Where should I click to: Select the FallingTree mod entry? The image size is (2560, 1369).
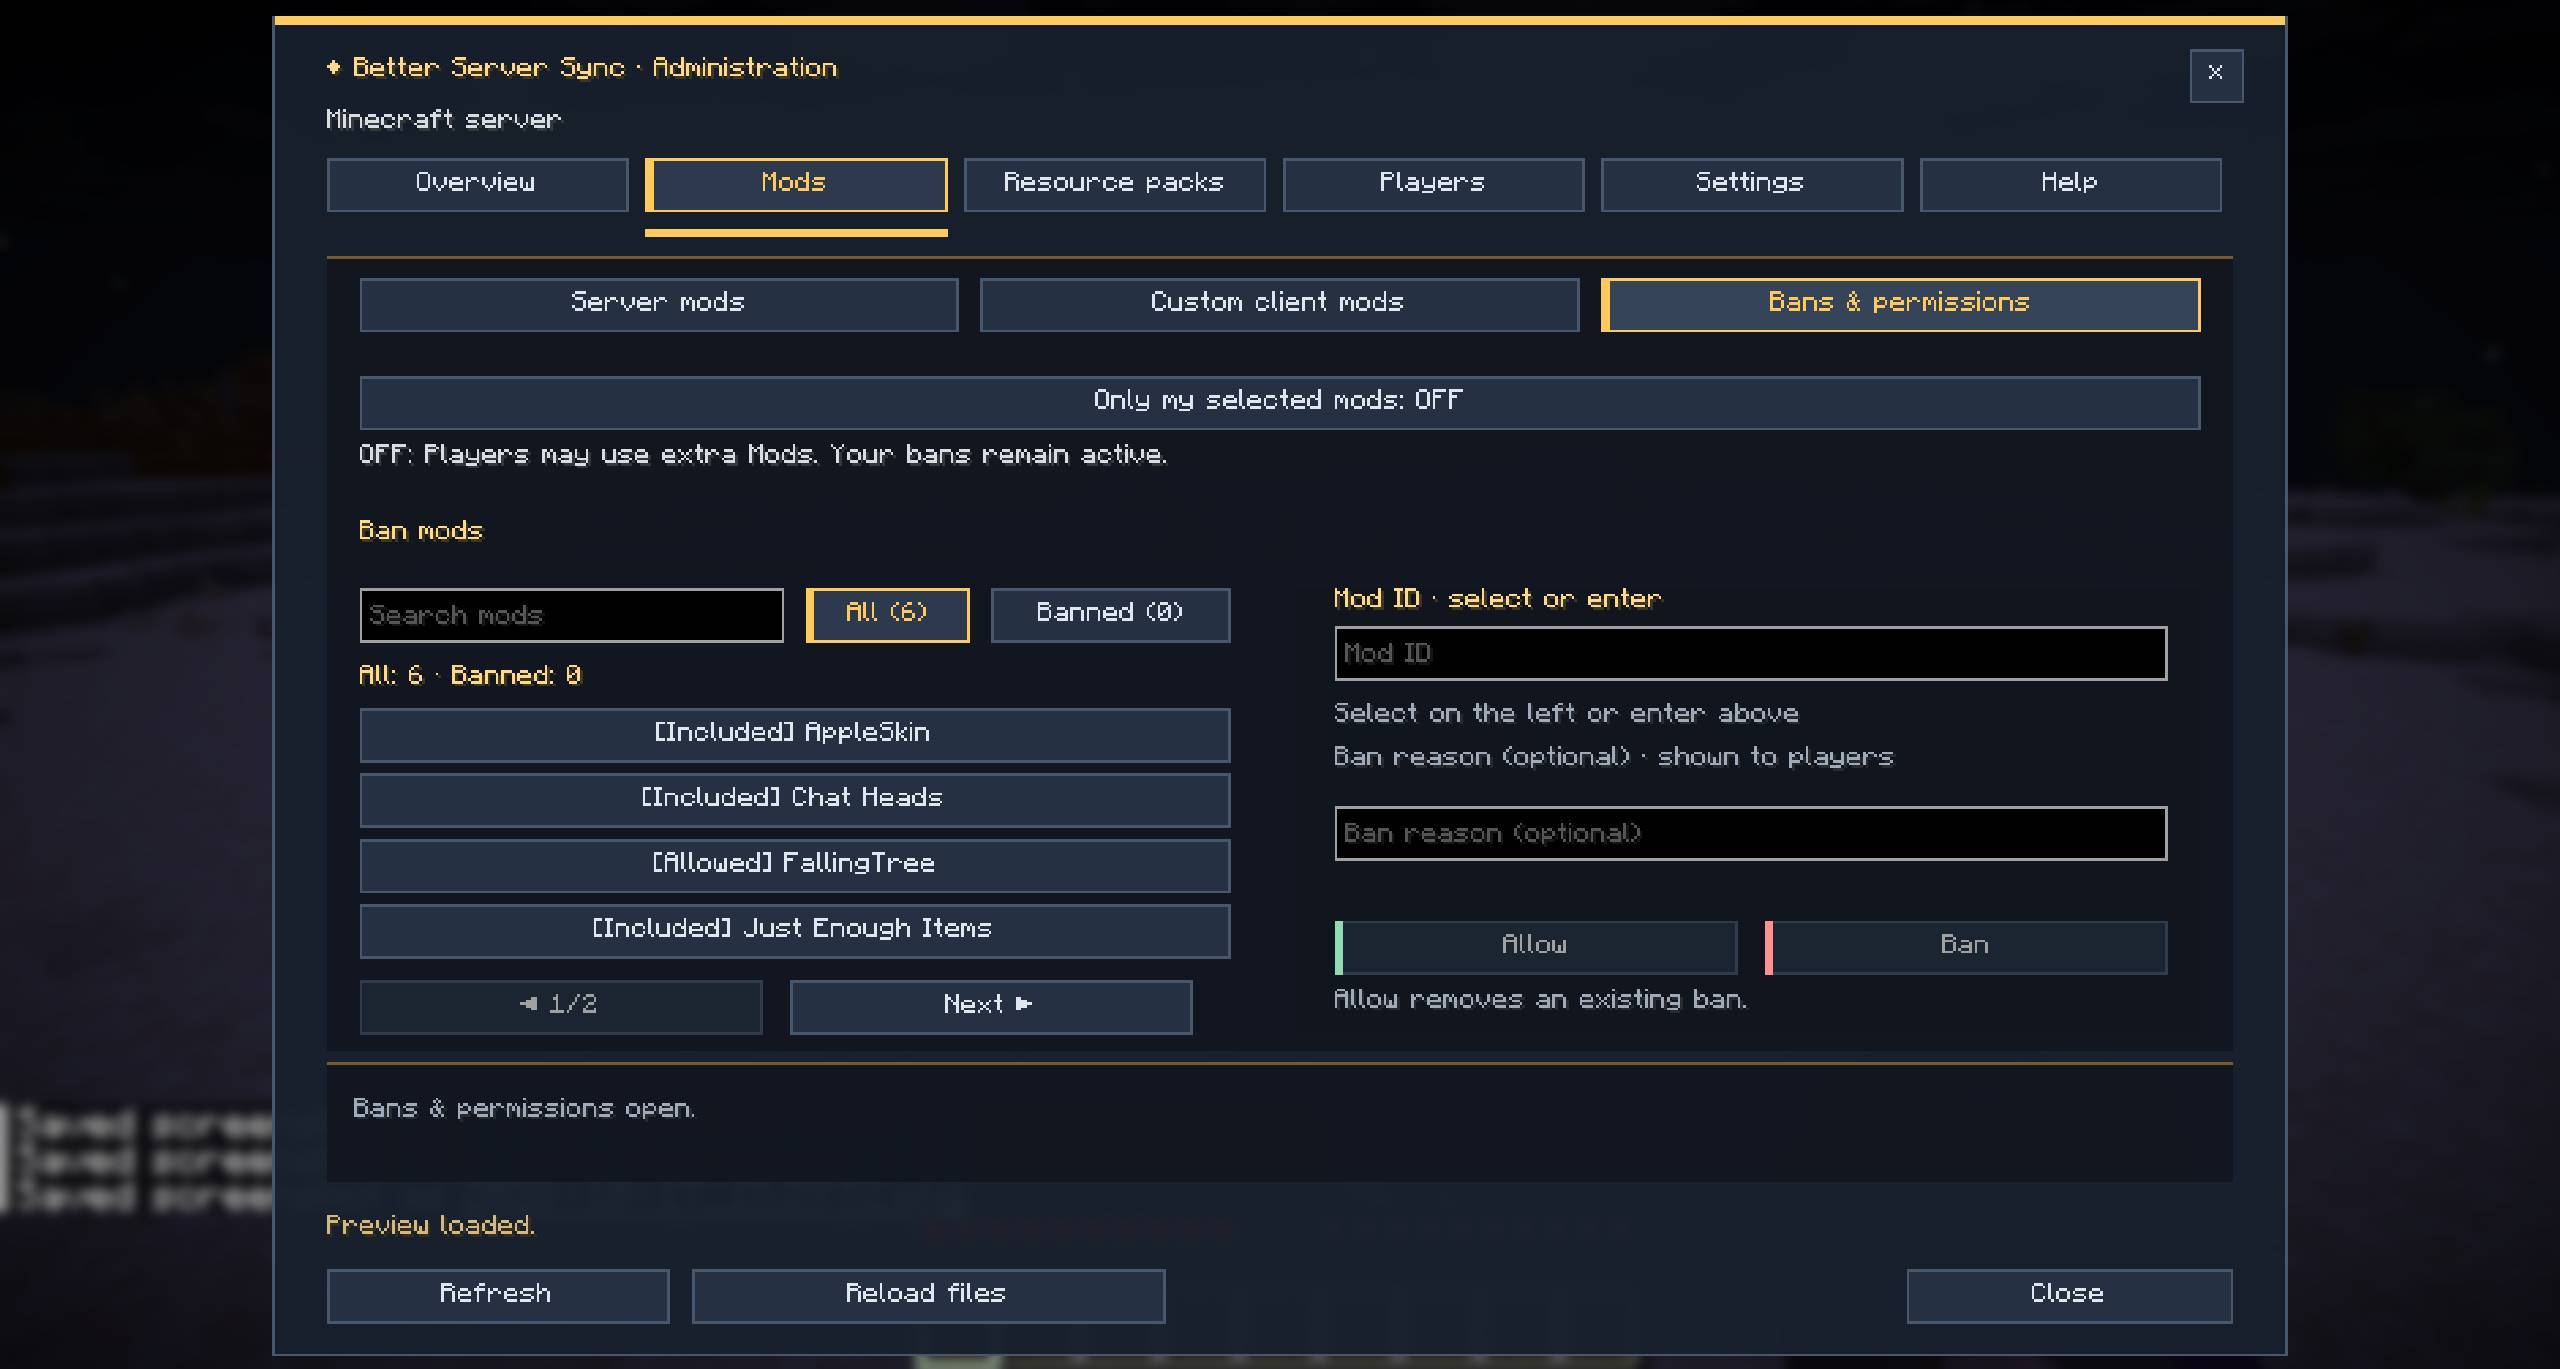click(794, 865)
